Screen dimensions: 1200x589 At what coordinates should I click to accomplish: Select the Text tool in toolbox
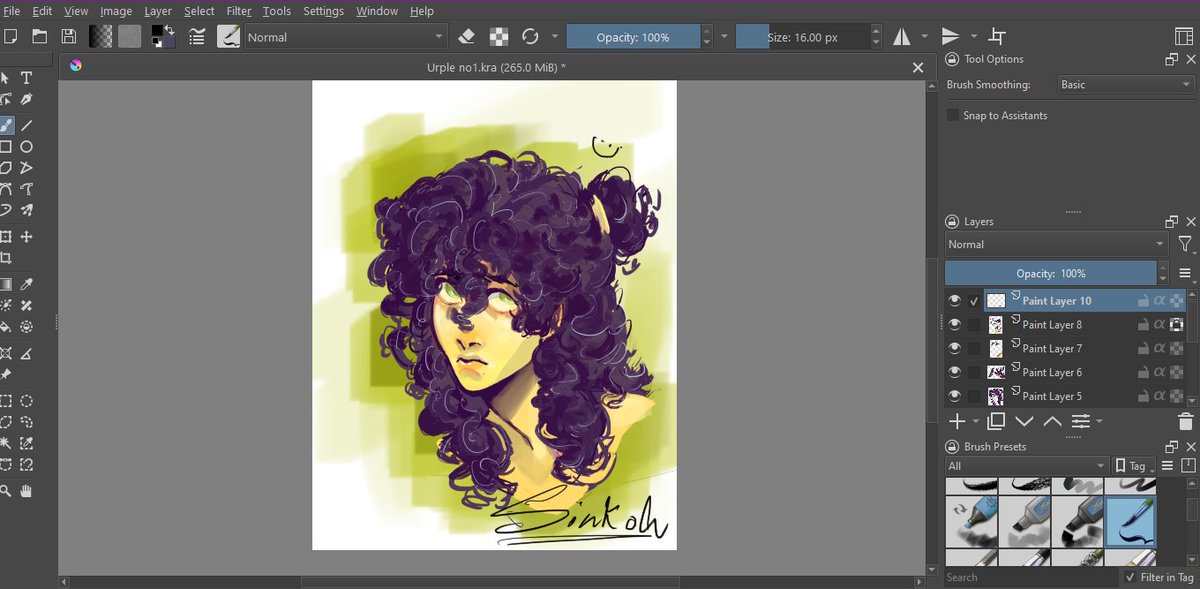tap(27, 78)
